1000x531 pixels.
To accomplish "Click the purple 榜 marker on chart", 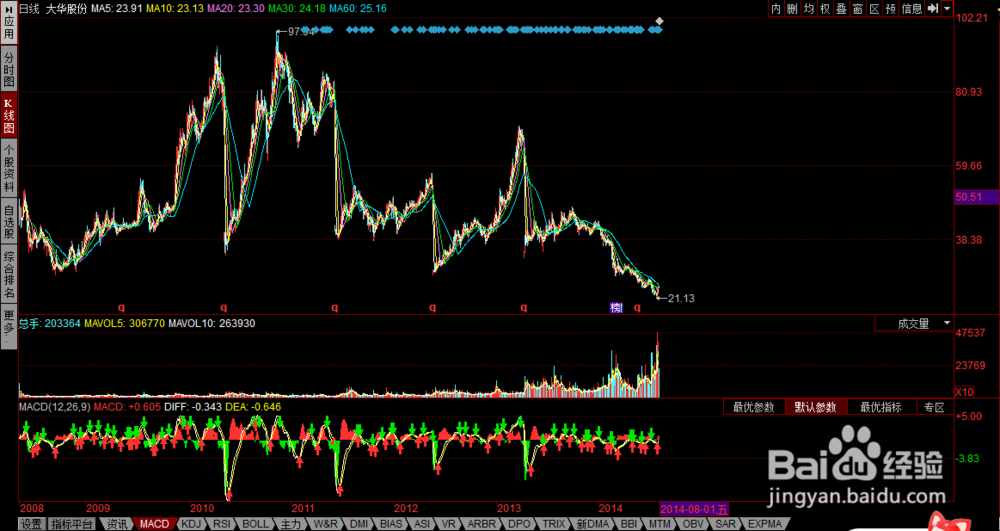I will tap(615, 308).
